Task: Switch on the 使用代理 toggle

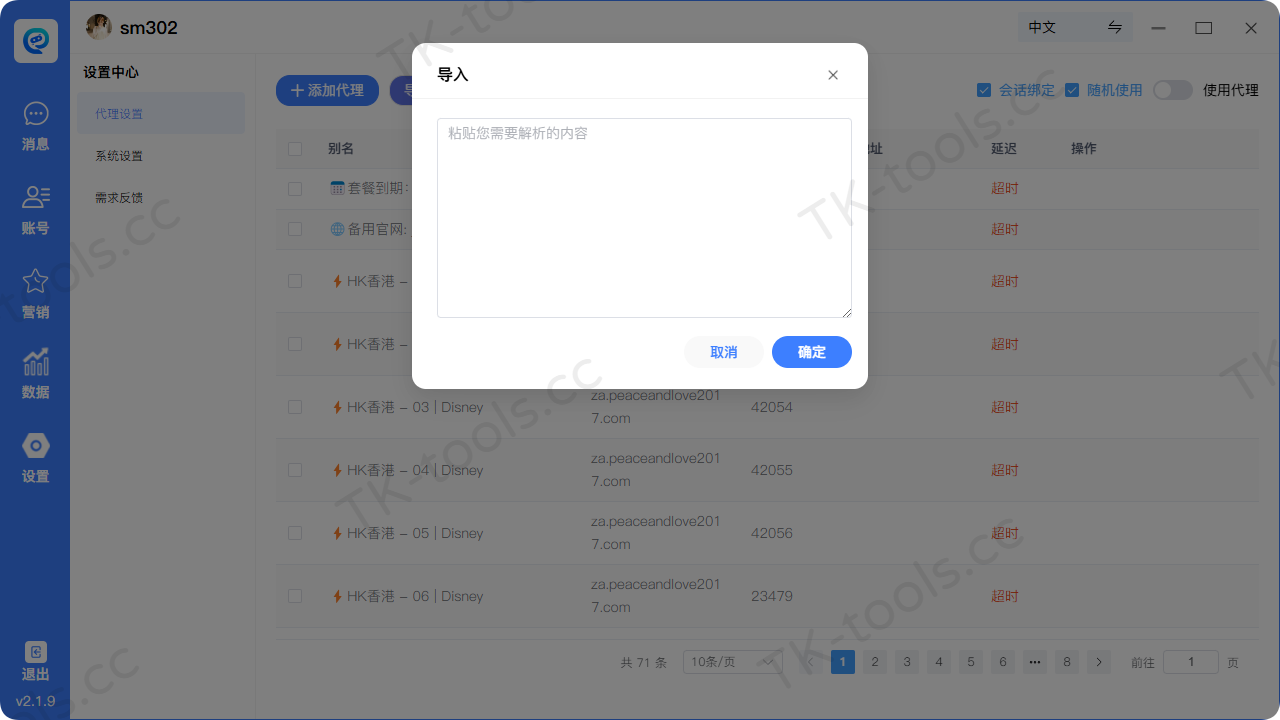Action: (1173, 90)
